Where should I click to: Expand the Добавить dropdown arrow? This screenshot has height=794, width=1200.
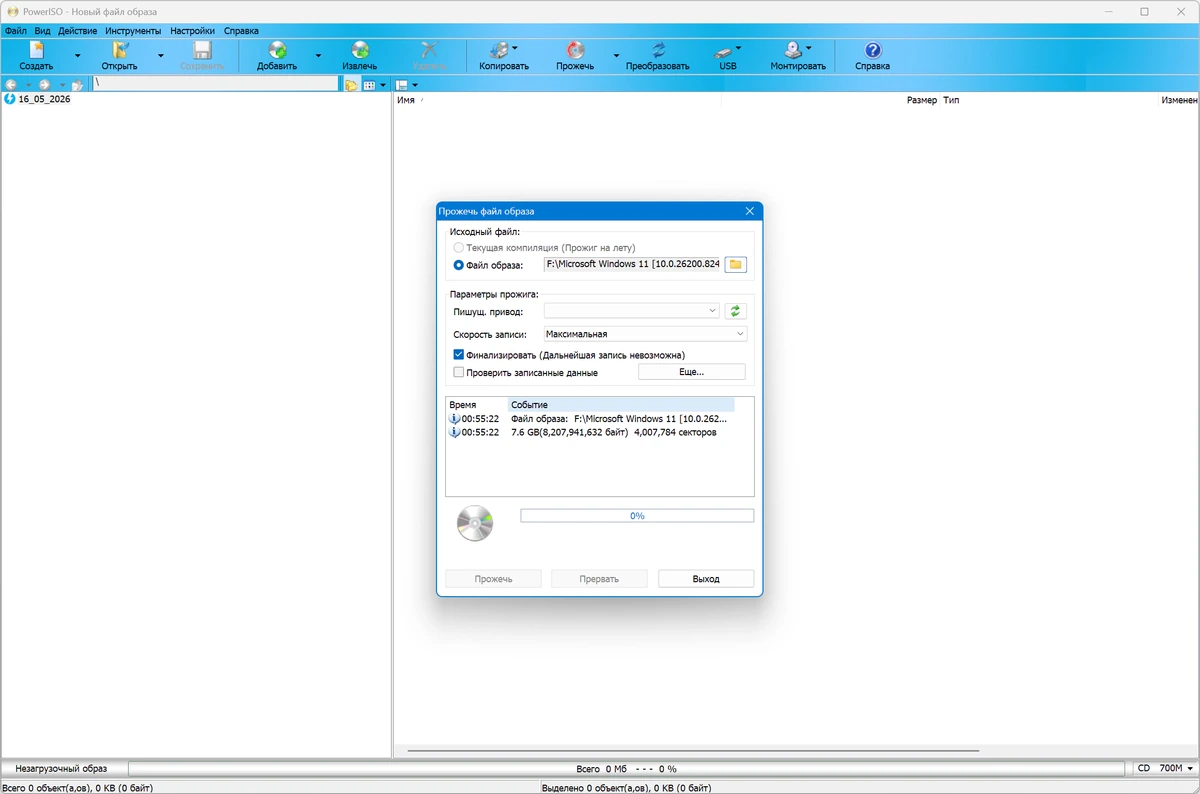[318, 56]
